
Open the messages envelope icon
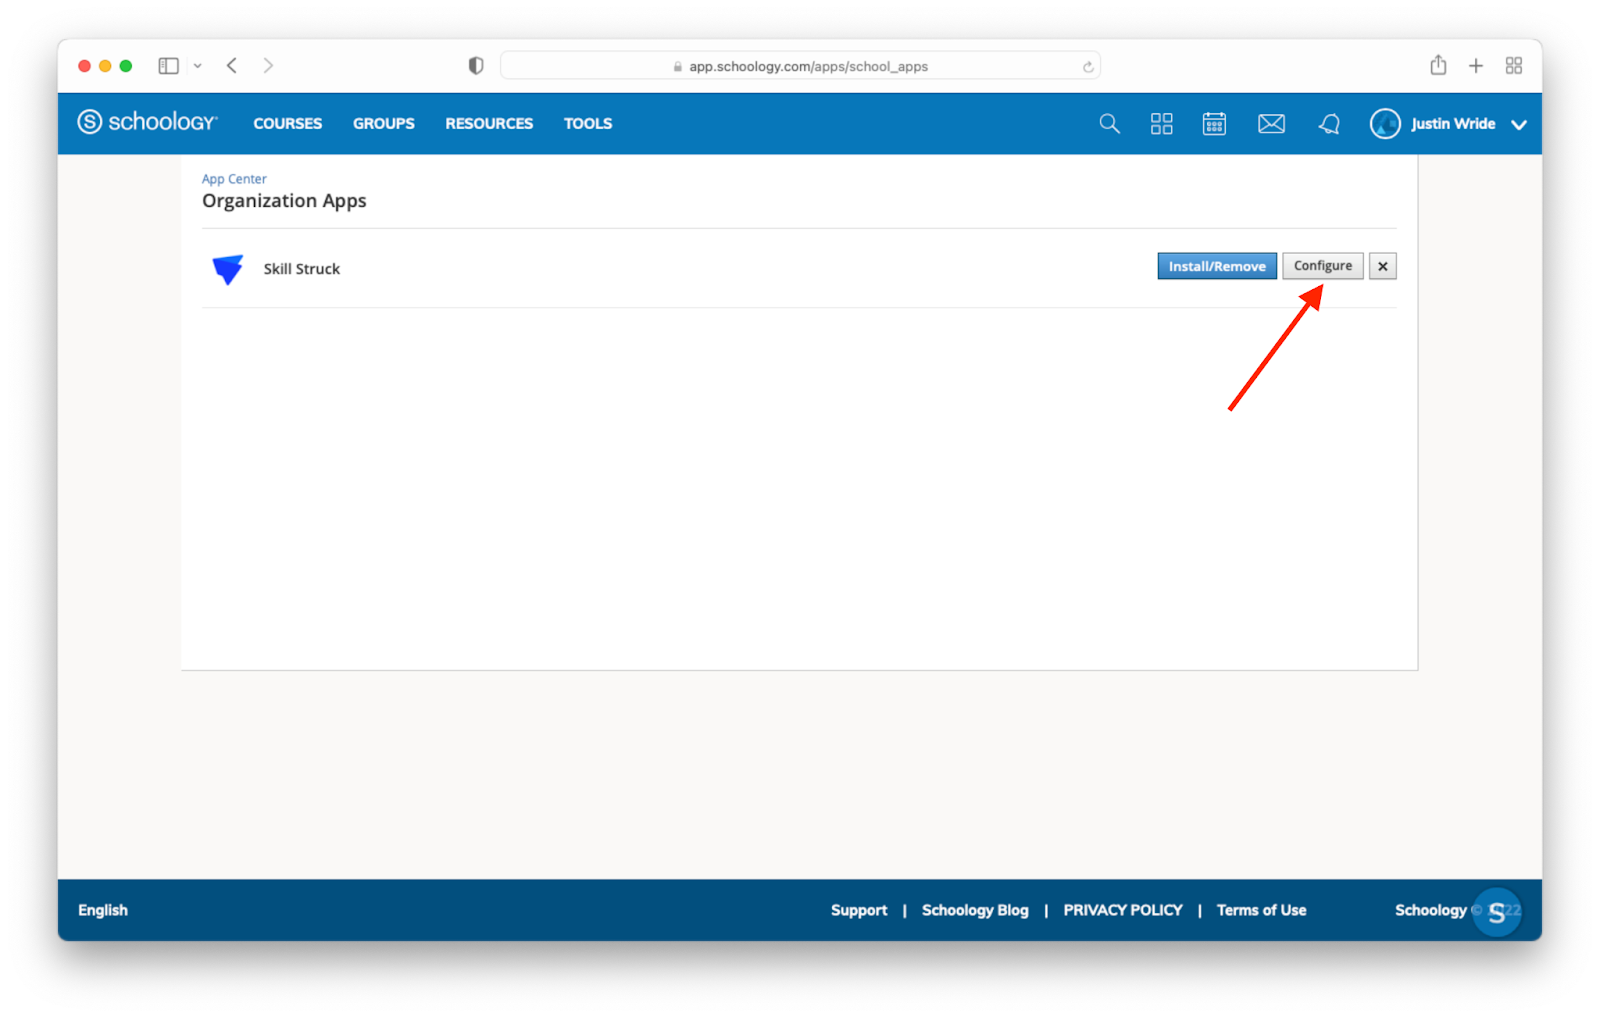[1271, 124]
